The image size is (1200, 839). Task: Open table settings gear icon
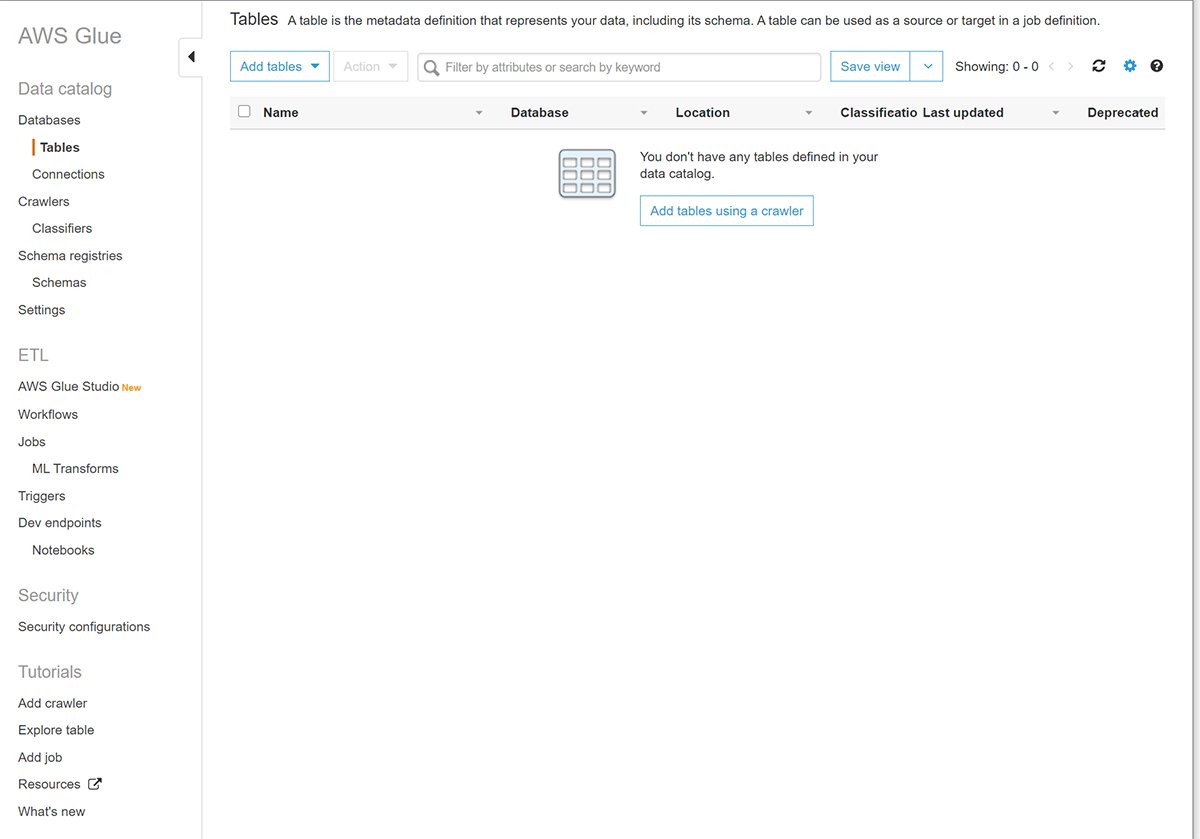click(1130, 66)
